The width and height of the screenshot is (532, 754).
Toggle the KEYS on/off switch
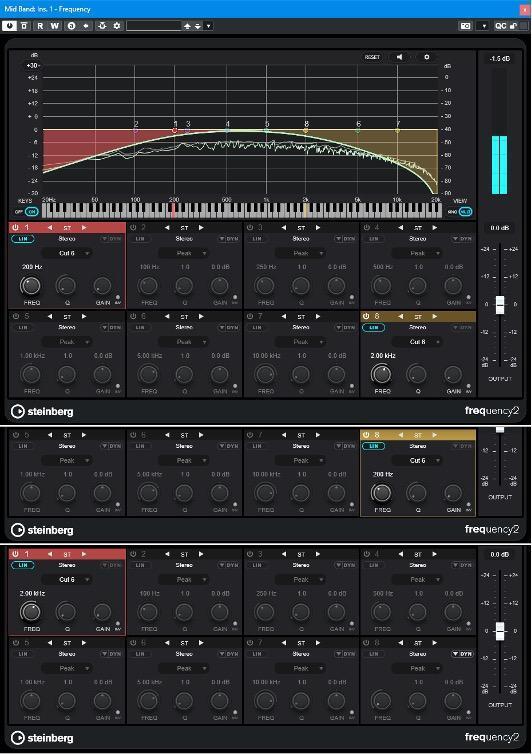click(x=31, y=212)
